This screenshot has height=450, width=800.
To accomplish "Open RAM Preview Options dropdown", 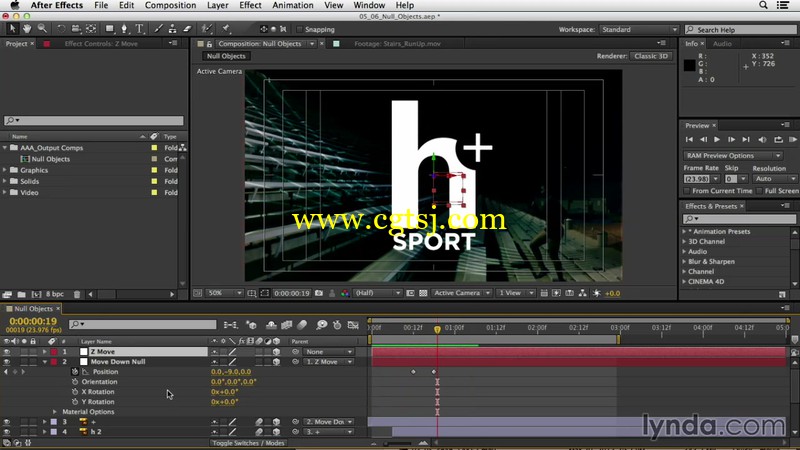I will [x=733, y=156].
